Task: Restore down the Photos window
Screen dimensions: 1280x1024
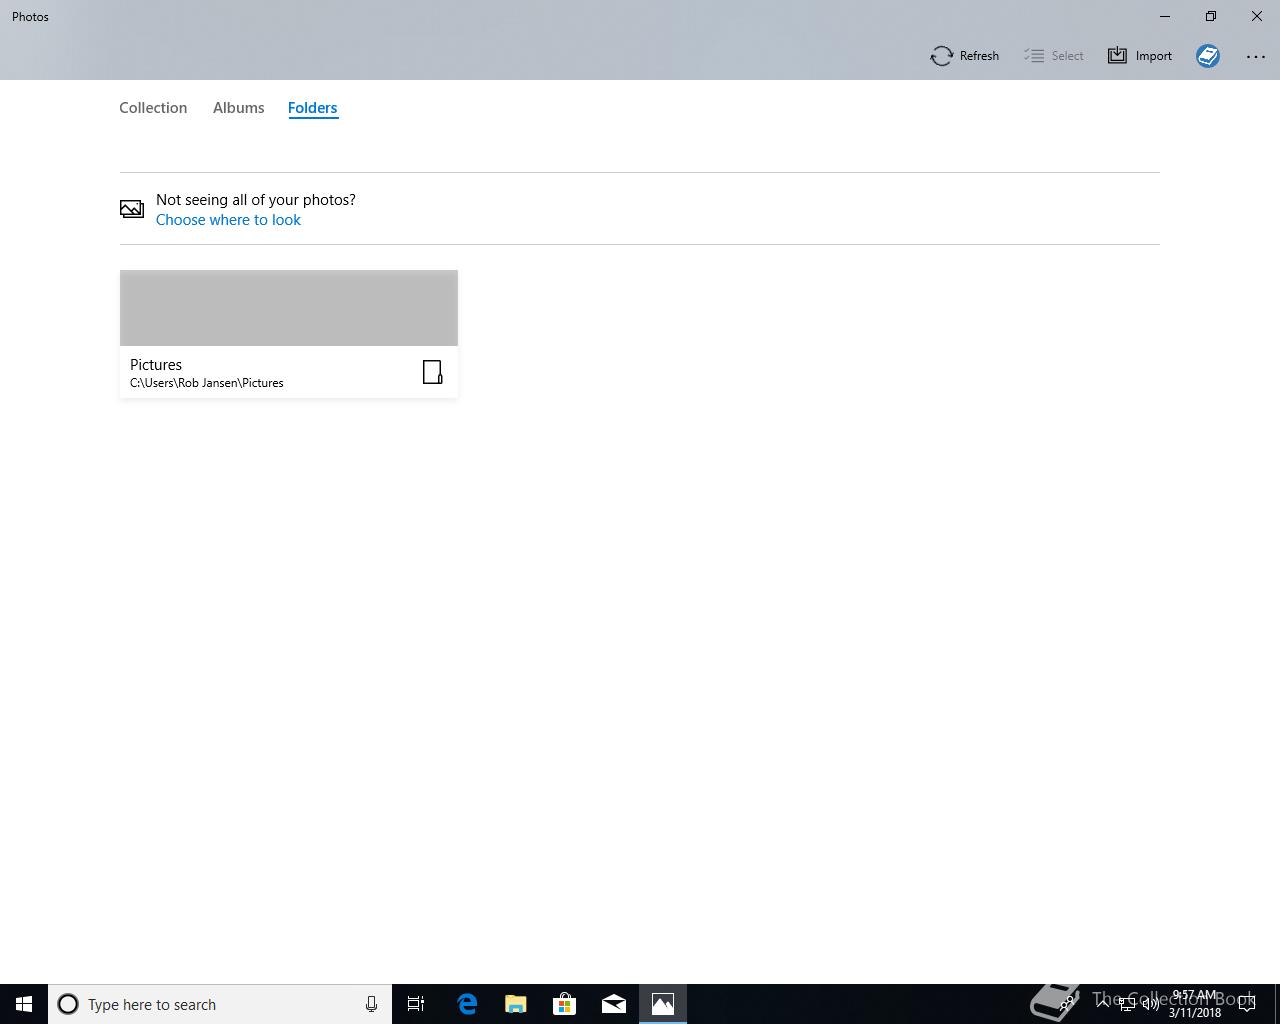Action: pyautogui.click(x=1211, y=16)
